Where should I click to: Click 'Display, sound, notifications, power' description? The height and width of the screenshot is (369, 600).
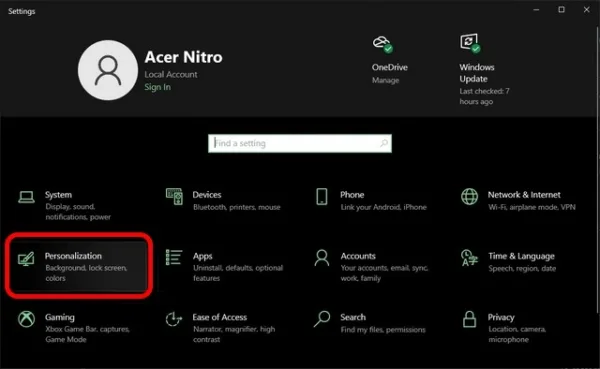pos(78,212)
